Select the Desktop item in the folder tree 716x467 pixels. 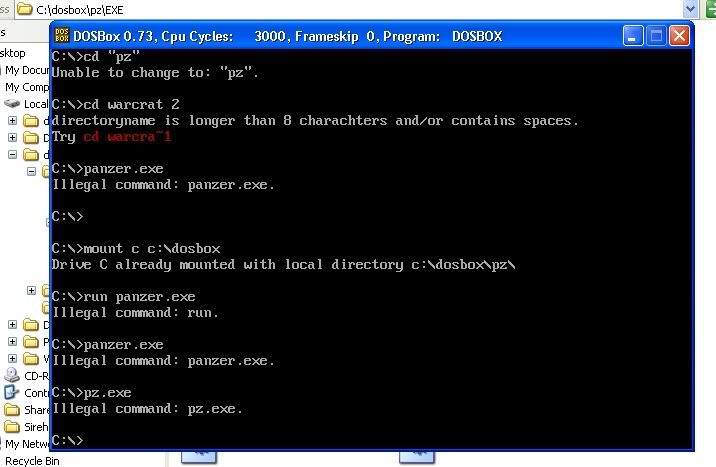coord(13,53)
